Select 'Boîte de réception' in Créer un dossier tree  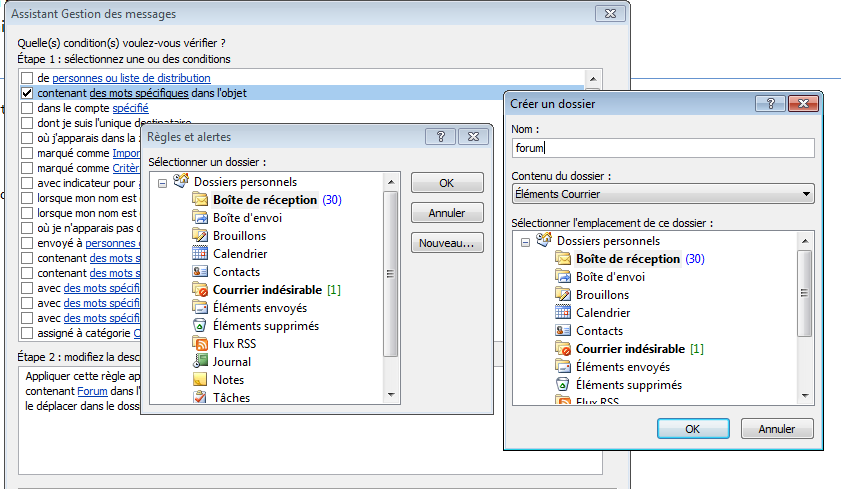pyautogui.click(x=628, y=259)
